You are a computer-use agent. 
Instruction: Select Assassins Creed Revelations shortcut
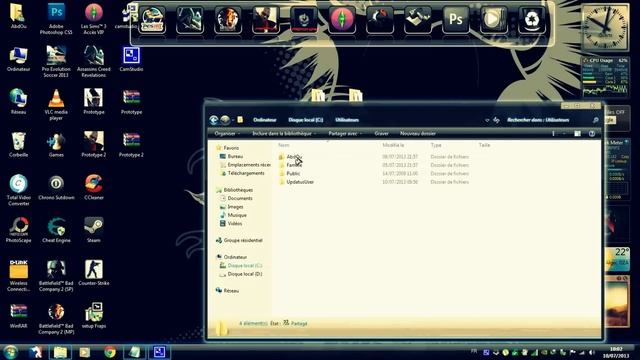point(93,62)
